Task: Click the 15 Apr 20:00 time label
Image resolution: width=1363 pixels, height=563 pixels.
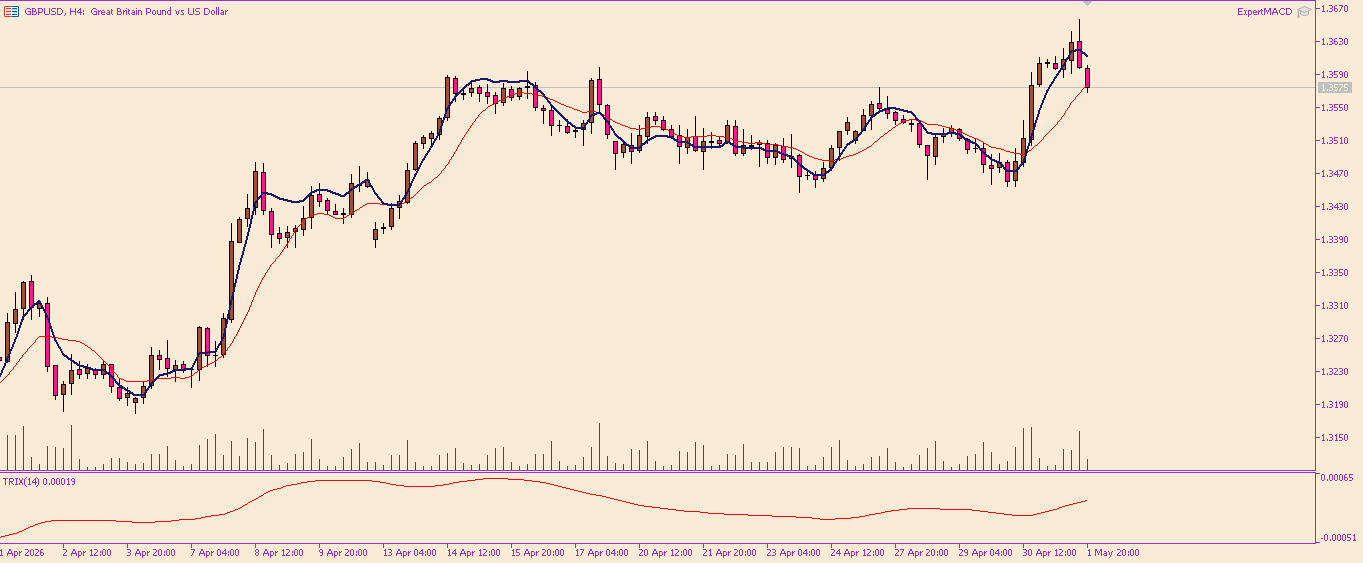Action: pos(538,552)
